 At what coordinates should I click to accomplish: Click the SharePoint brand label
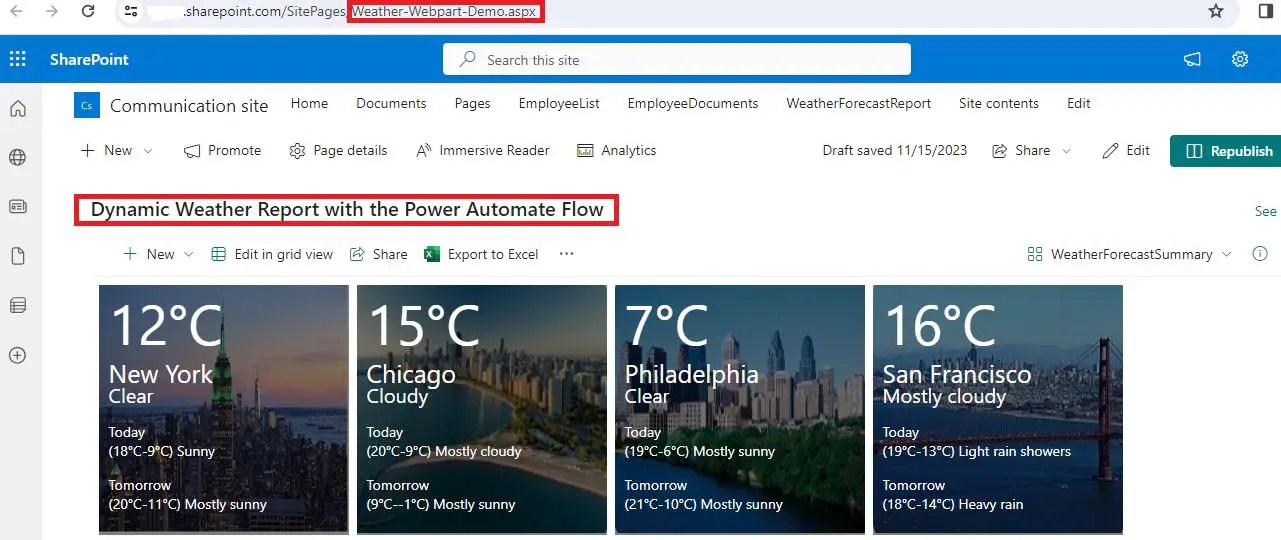pos(89,59)
